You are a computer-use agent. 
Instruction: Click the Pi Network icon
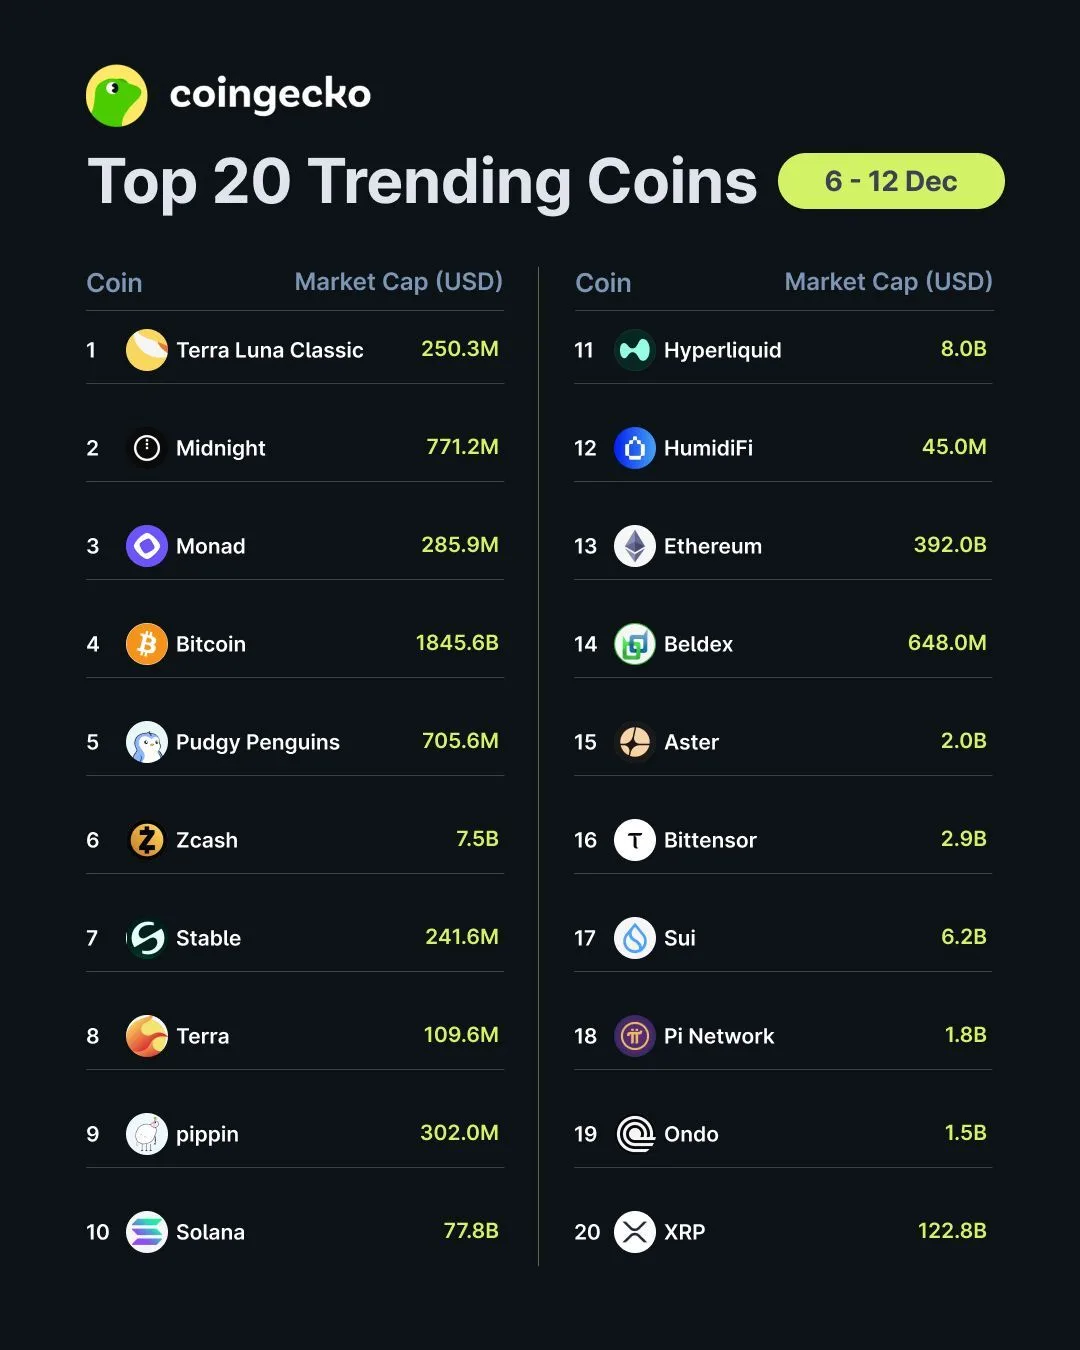point(635,1036)
